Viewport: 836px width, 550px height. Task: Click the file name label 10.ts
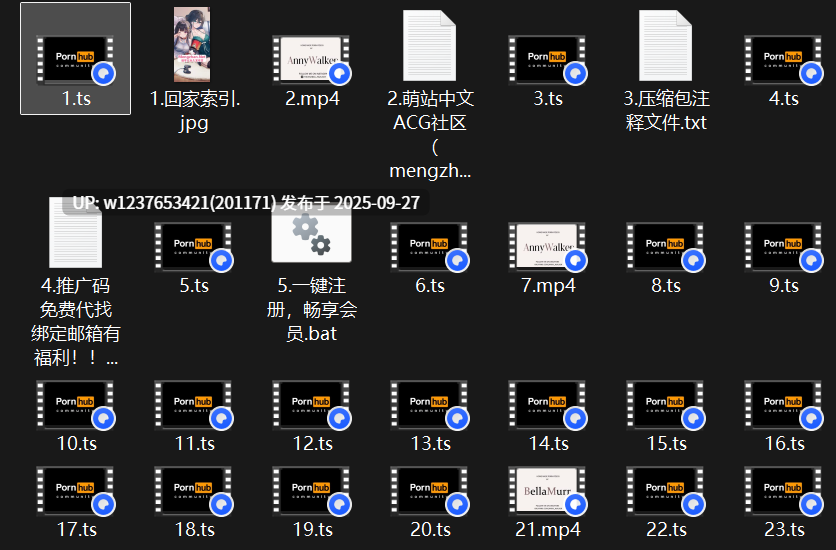(x=77, y=443)
